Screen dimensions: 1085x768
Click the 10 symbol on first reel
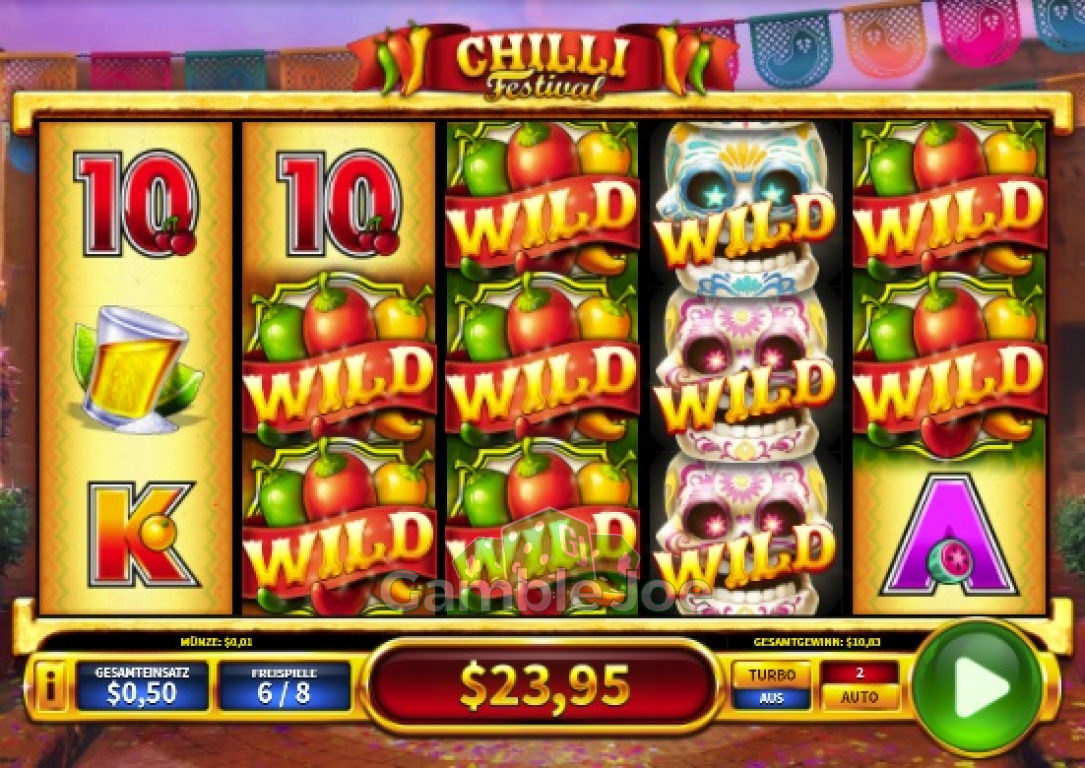coord(136,203)
